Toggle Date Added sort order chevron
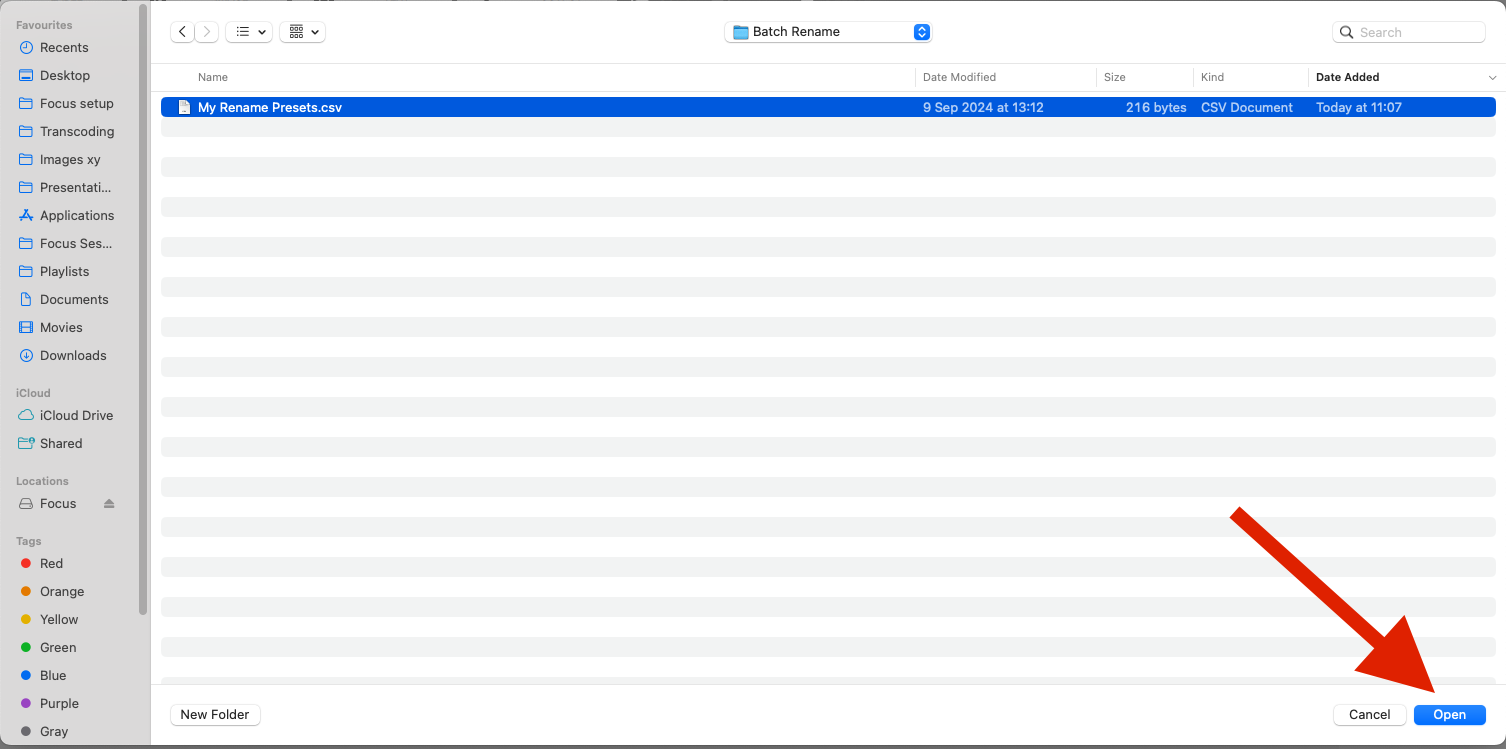 click(1492, 77)
